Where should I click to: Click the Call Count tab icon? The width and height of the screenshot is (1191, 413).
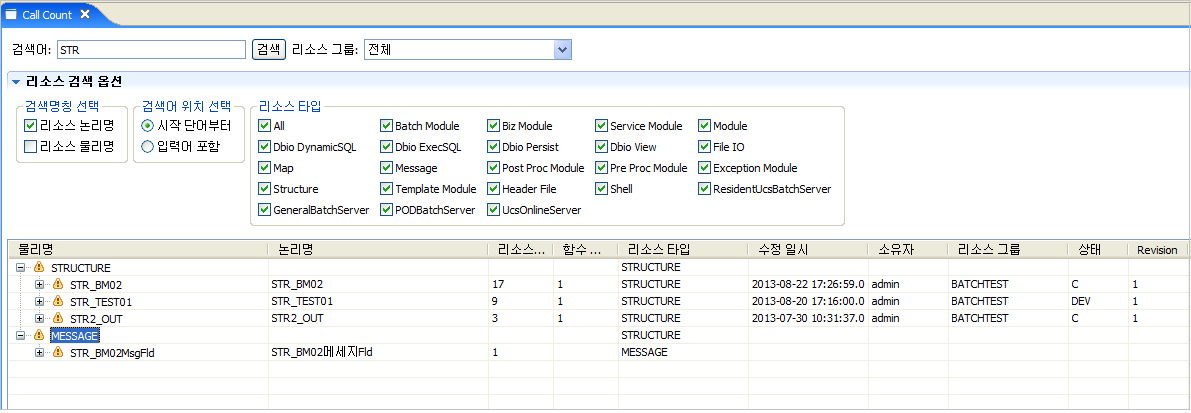pyautogui.click(x=12, y=14)
